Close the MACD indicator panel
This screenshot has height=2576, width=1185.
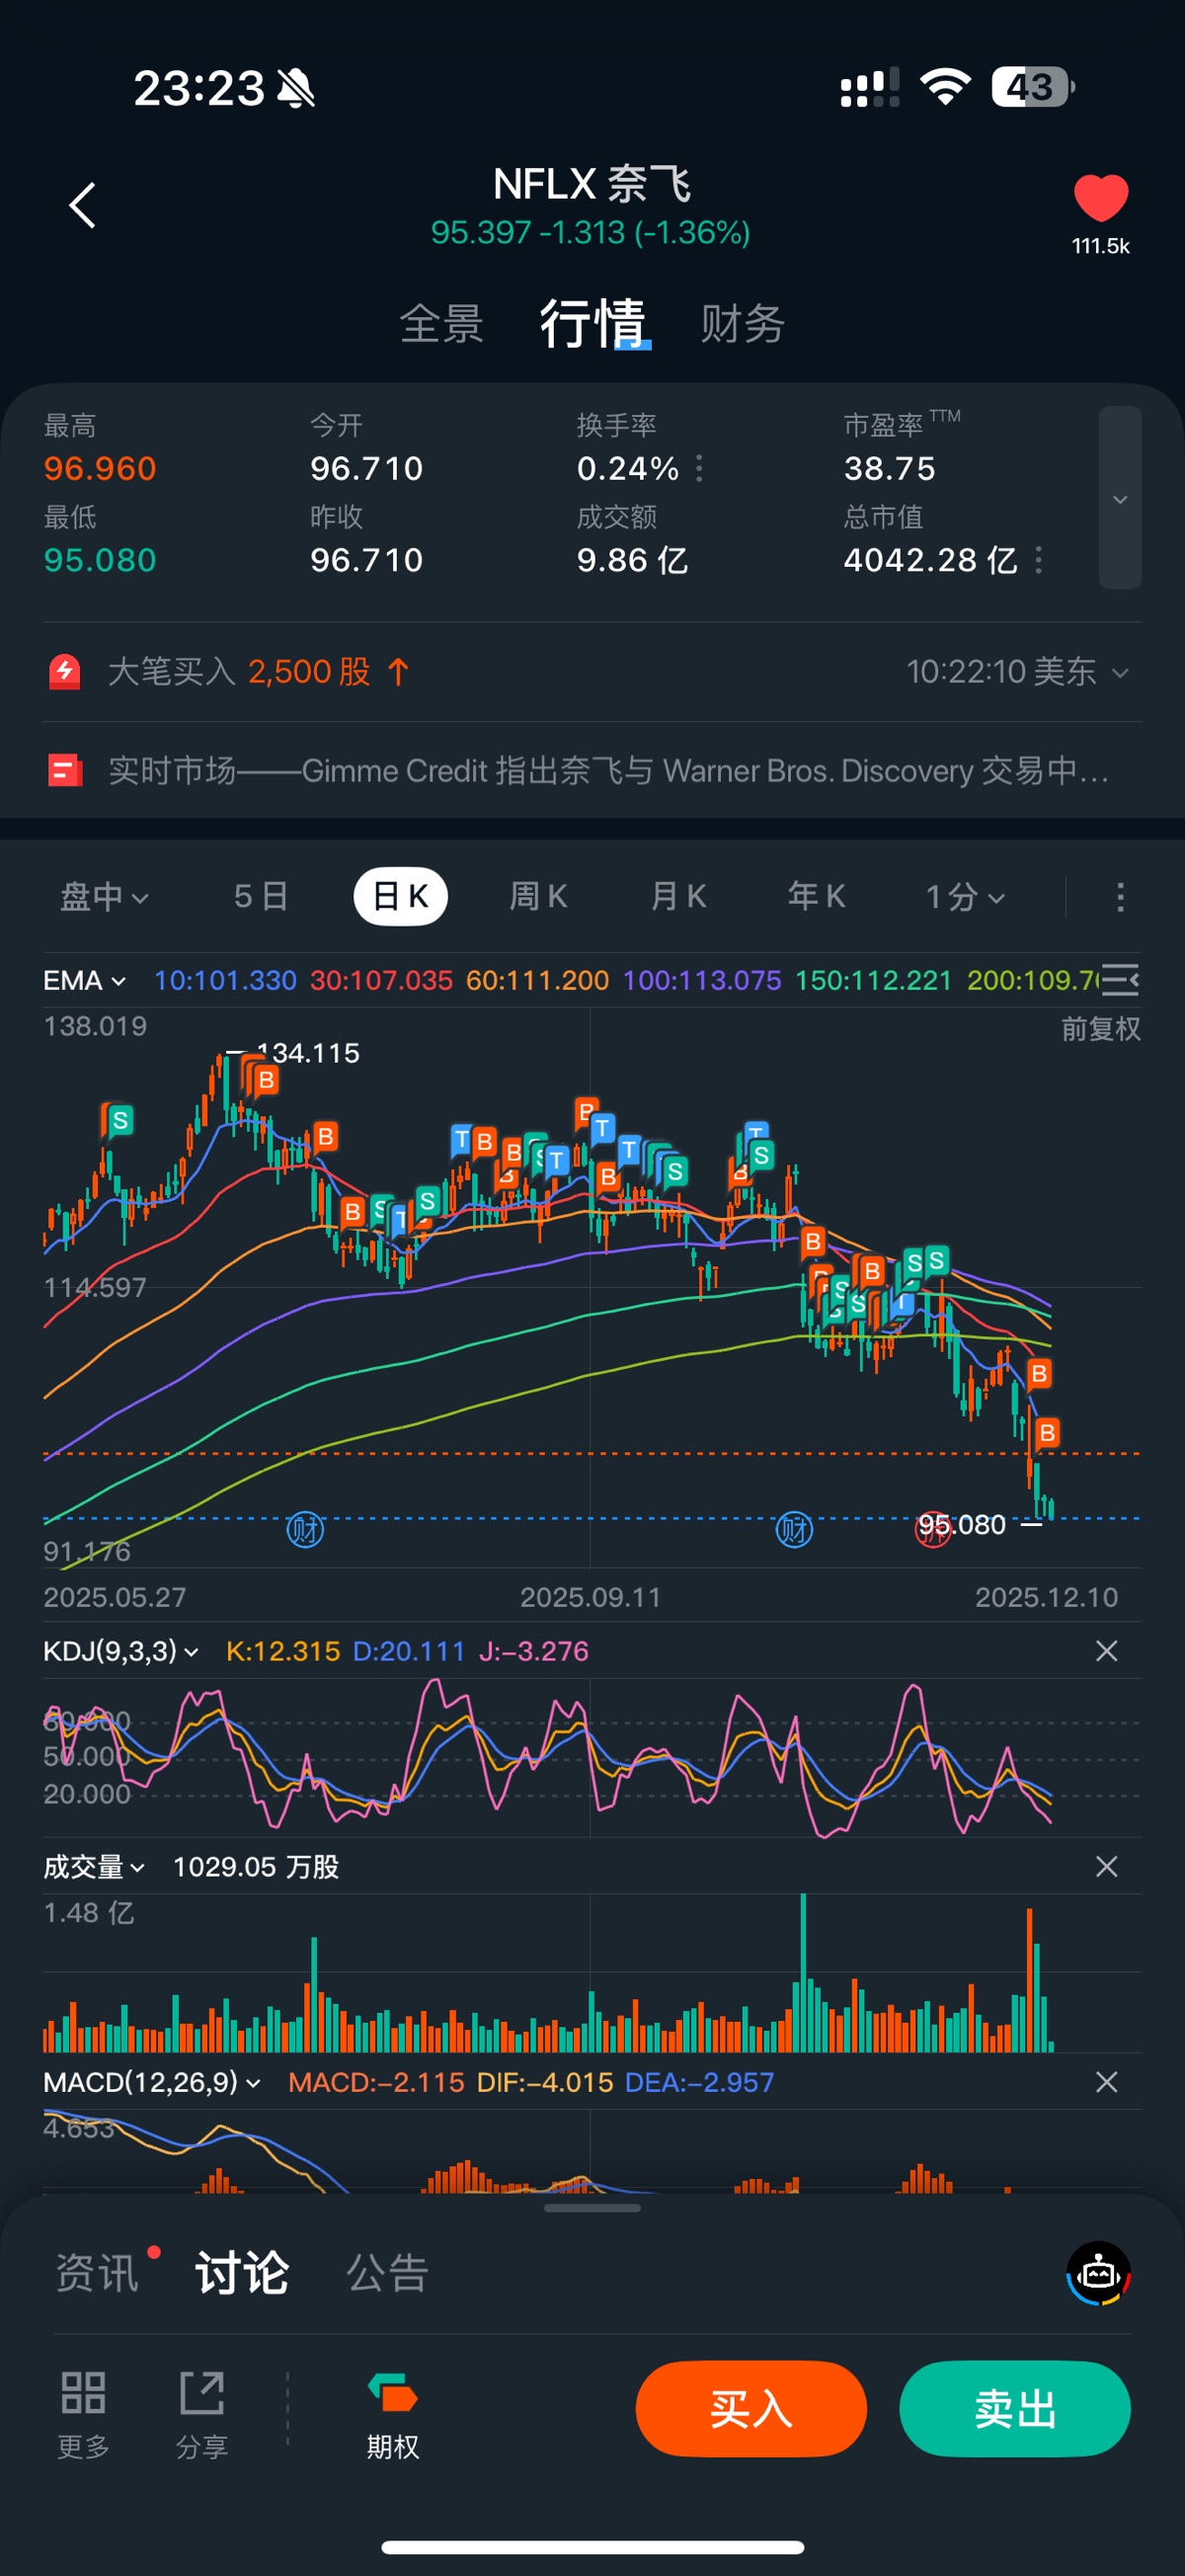click(x=1106, y=2082)
